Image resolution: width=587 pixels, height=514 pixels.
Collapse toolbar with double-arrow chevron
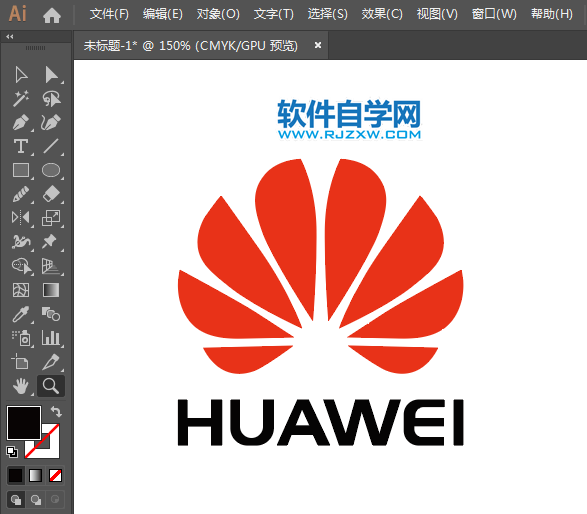click(10, 36)
